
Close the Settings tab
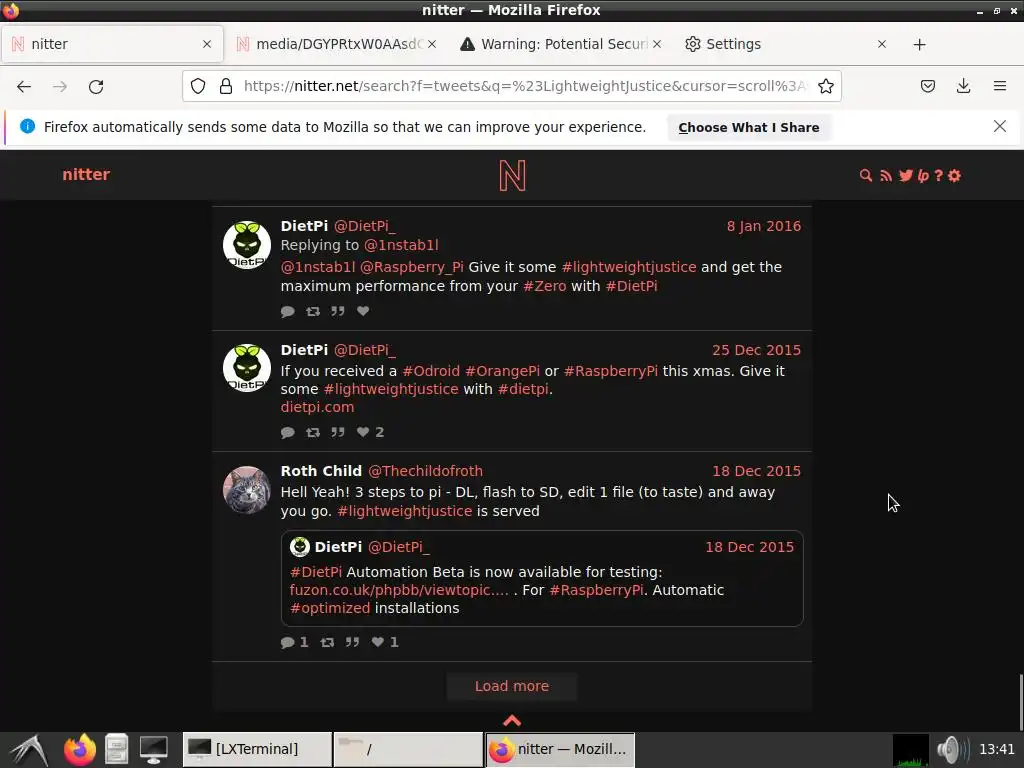pyautogui.click(x=882, y=44)
